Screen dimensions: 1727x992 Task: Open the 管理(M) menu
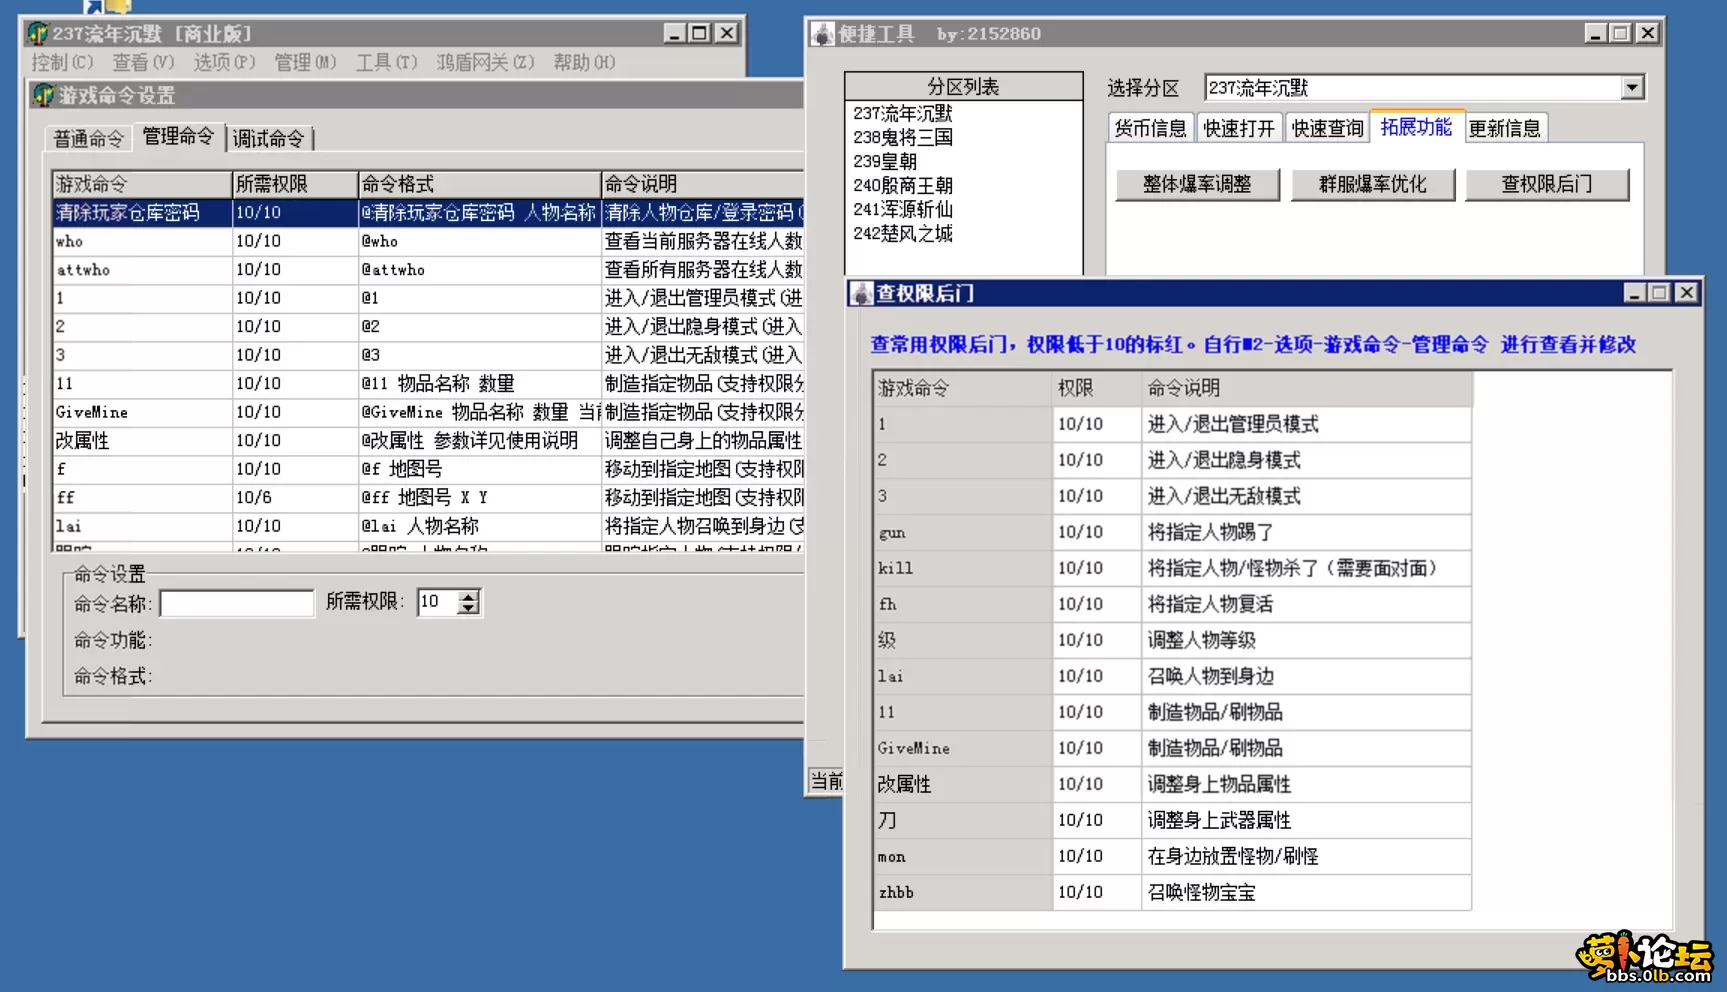point(305,62)
